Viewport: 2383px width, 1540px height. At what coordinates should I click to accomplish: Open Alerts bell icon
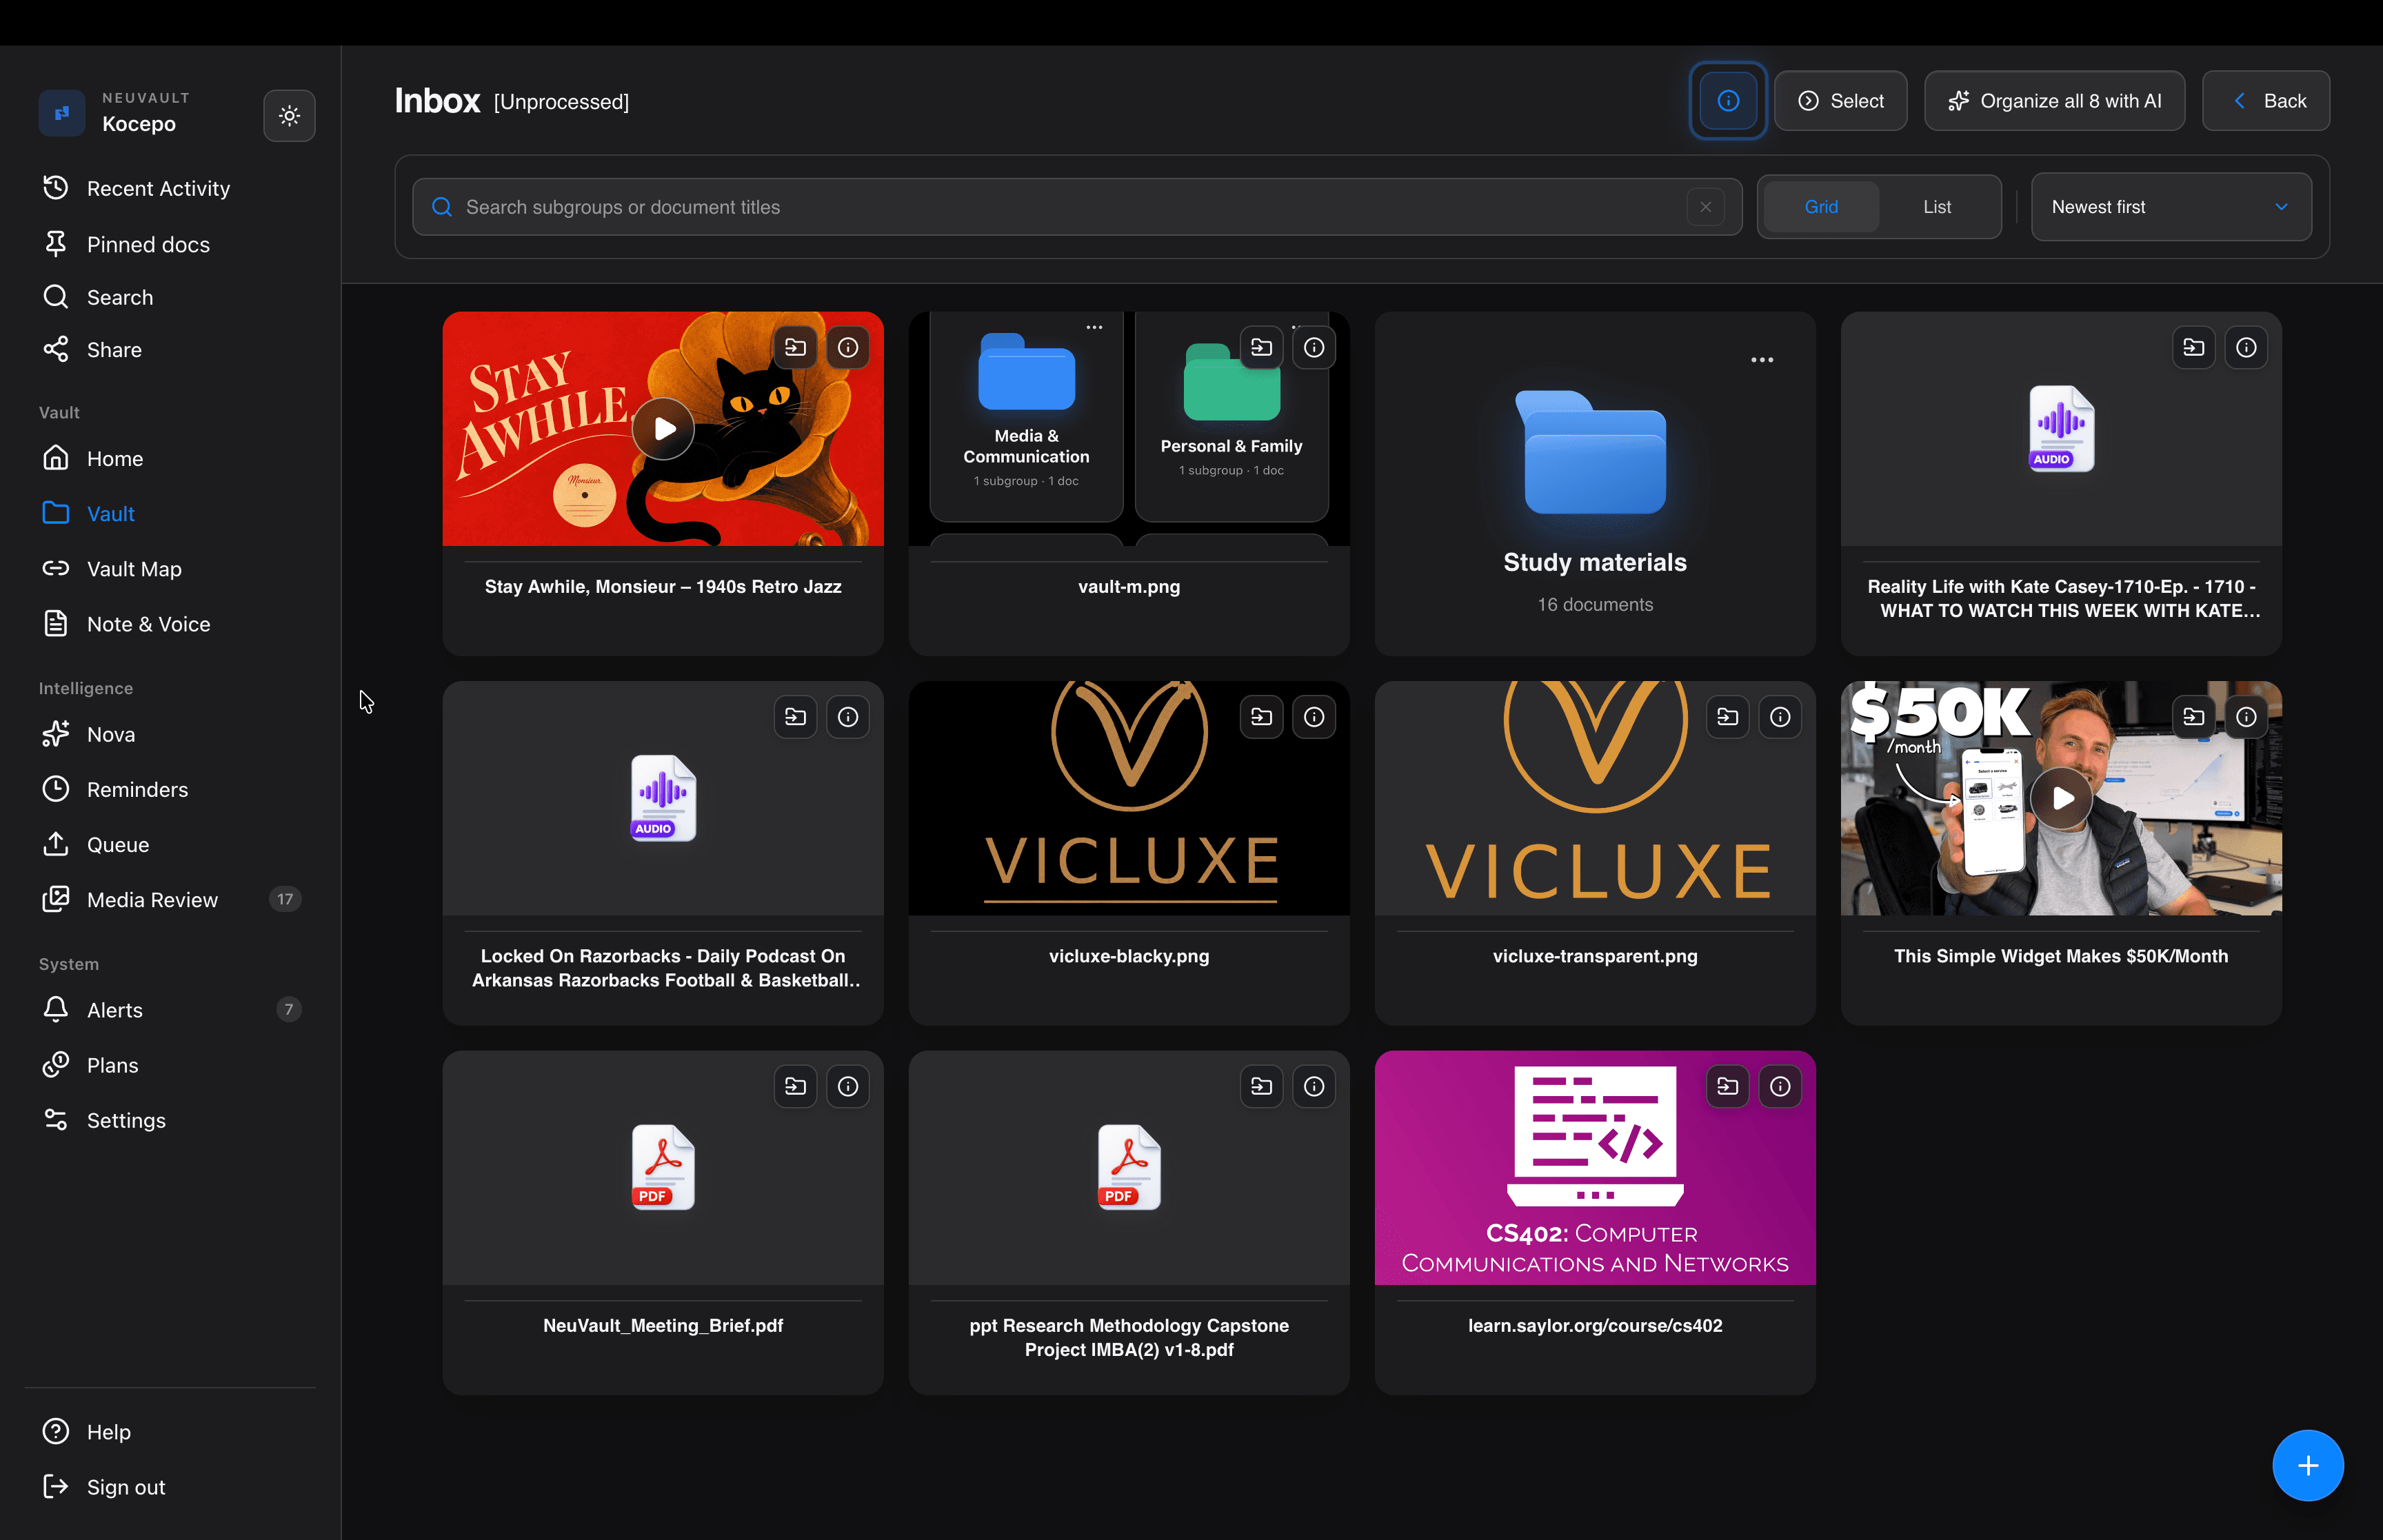tap(56, 1009)
